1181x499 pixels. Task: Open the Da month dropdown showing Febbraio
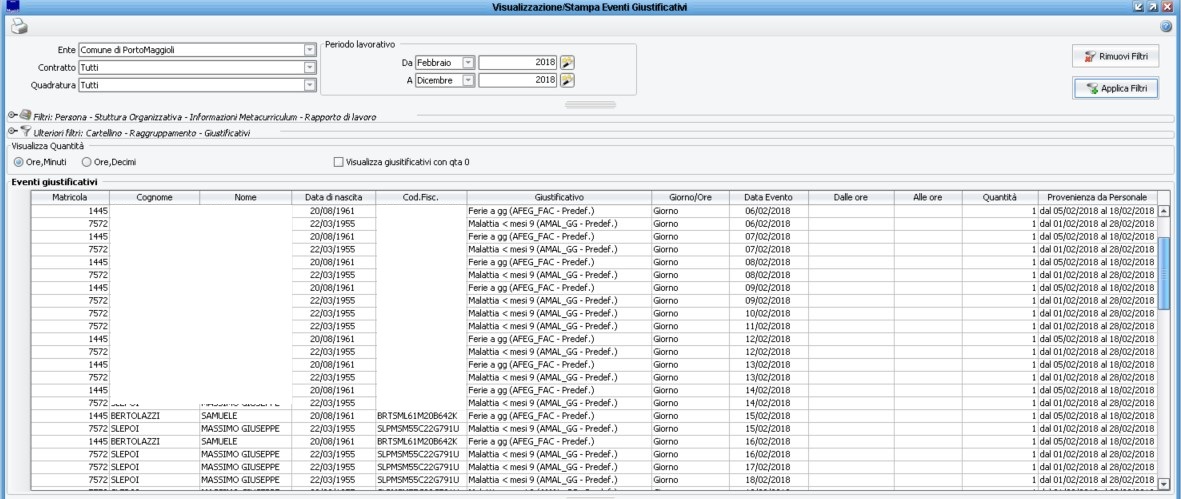point(468,62)
